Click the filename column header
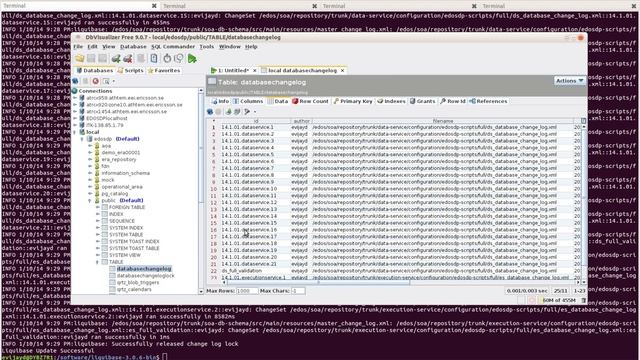Viewport: 640px width, 360px height. [443, 121]
